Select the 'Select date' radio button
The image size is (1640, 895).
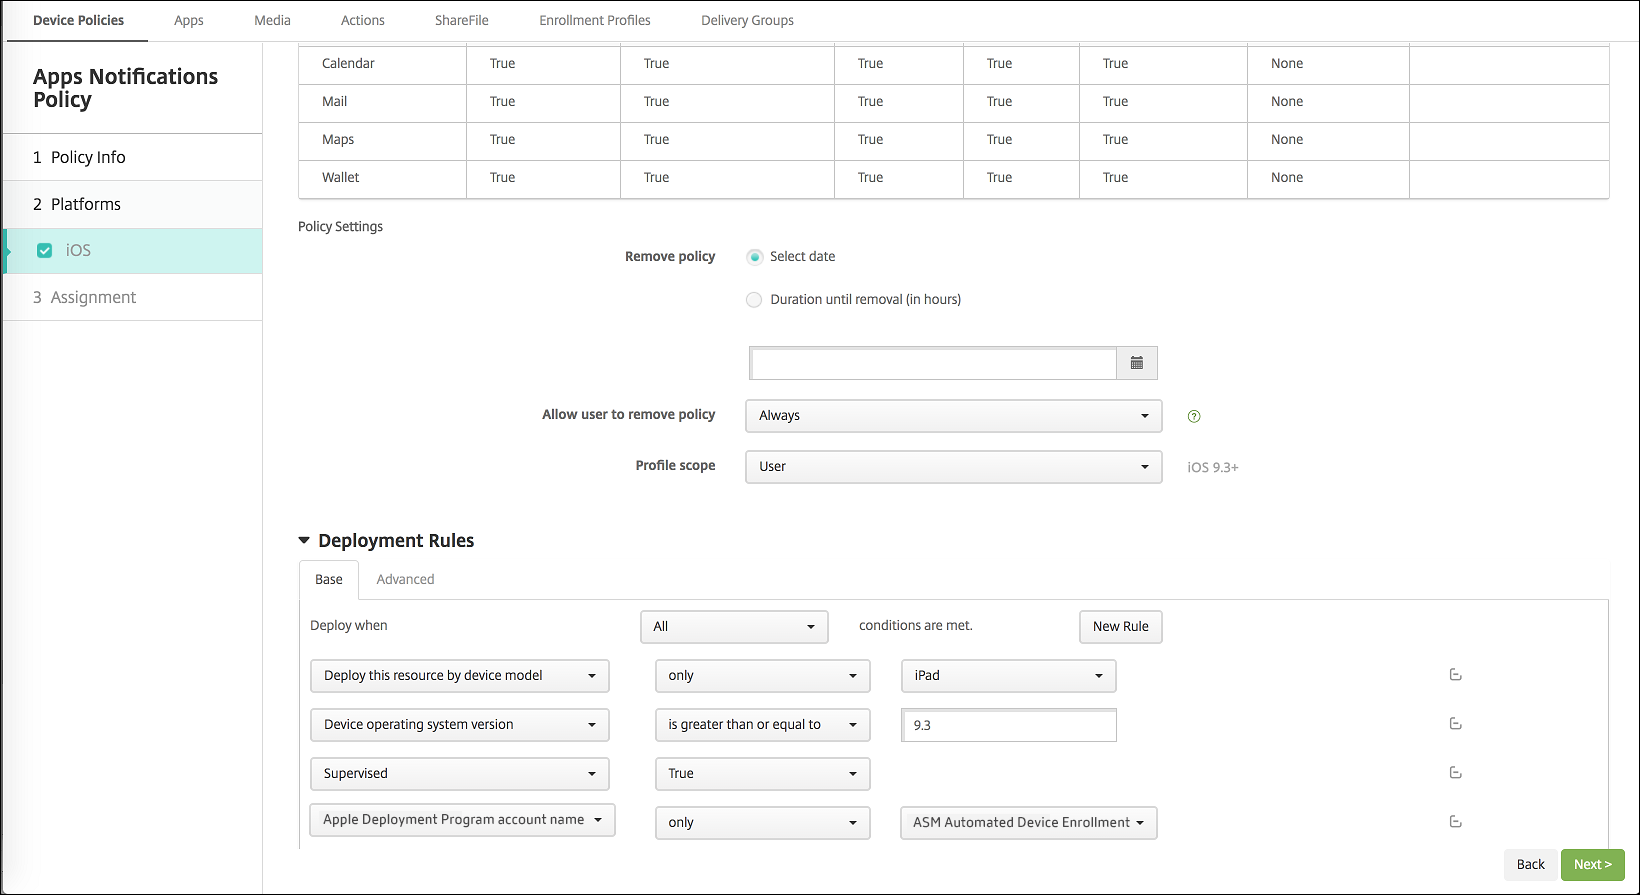pos(755,257)
